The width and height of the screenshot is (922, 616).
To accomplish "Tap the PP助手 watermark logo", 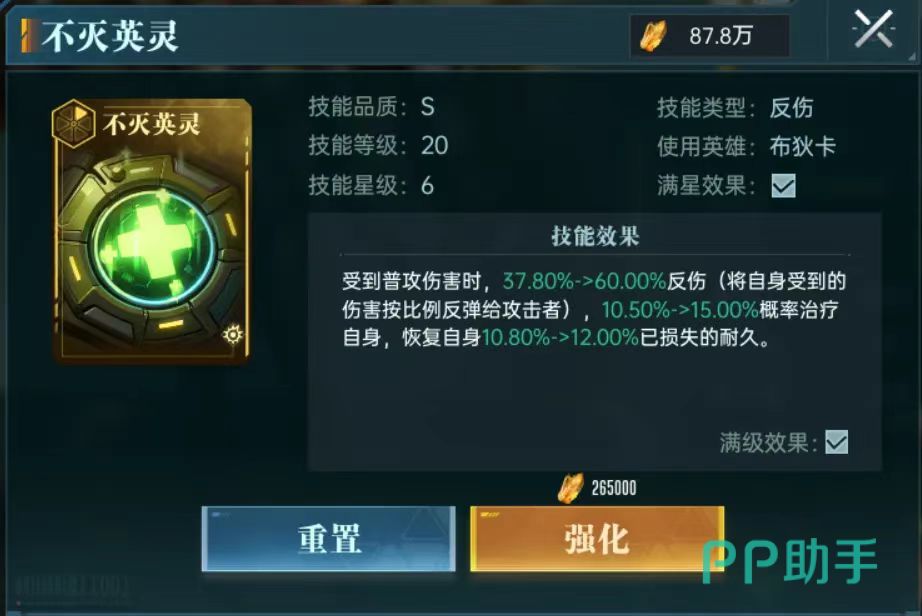I will point(790,560).
